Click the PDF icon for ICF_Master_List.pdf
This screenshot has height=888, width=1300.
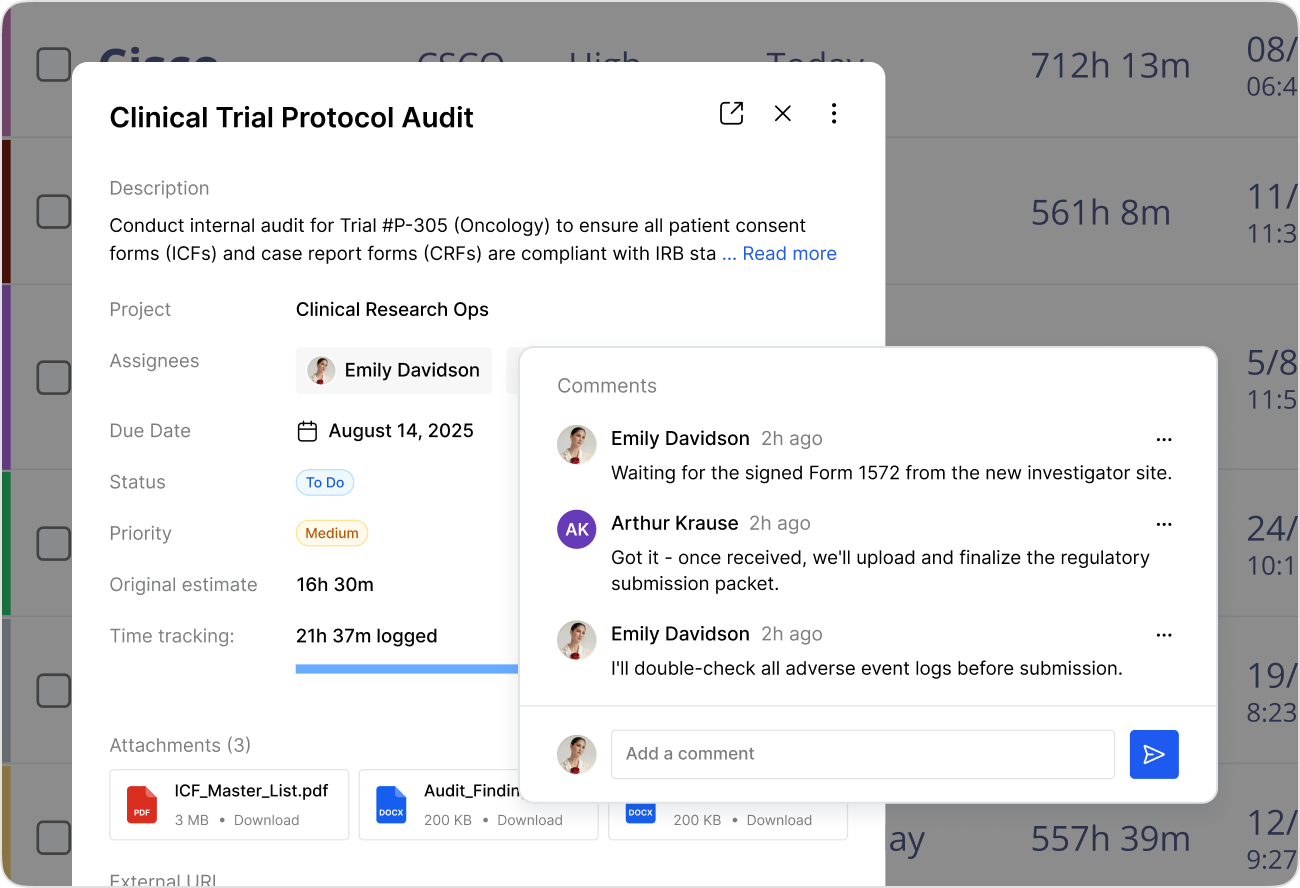(142, 805)
